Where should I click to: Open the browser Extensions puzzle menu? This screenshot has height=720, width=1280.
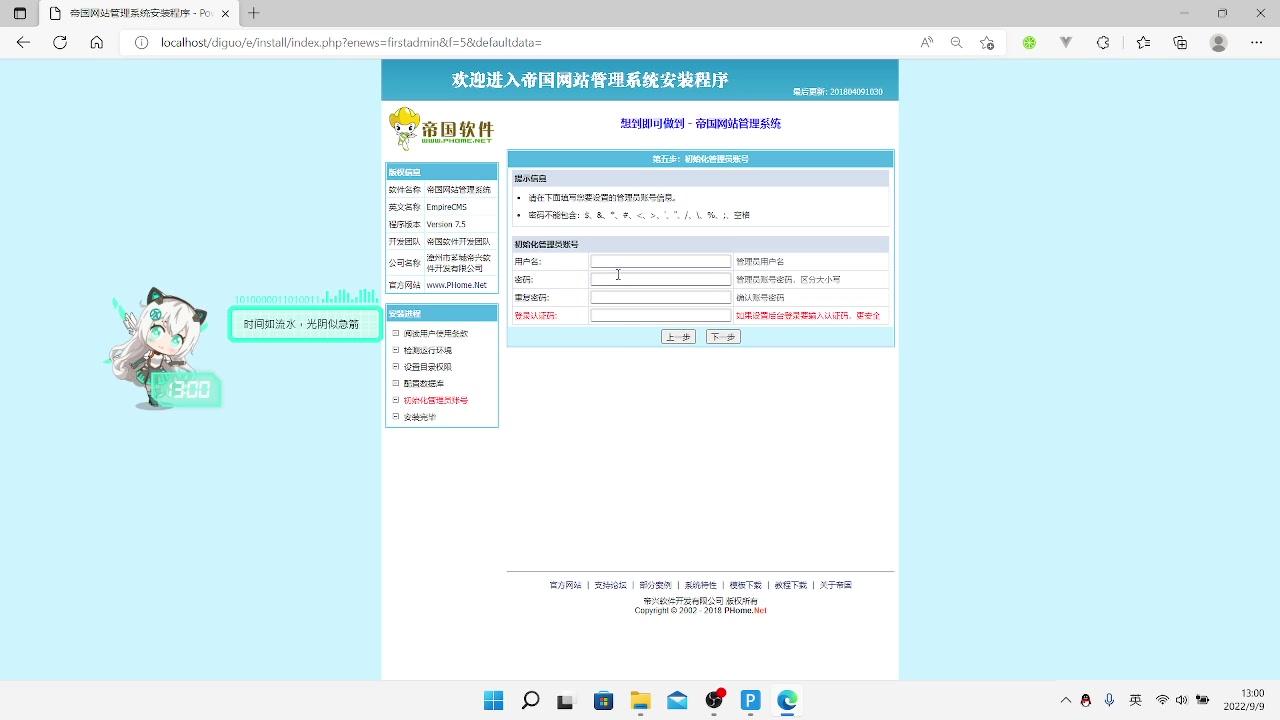pyautogui.click(x=1103, y=42)
